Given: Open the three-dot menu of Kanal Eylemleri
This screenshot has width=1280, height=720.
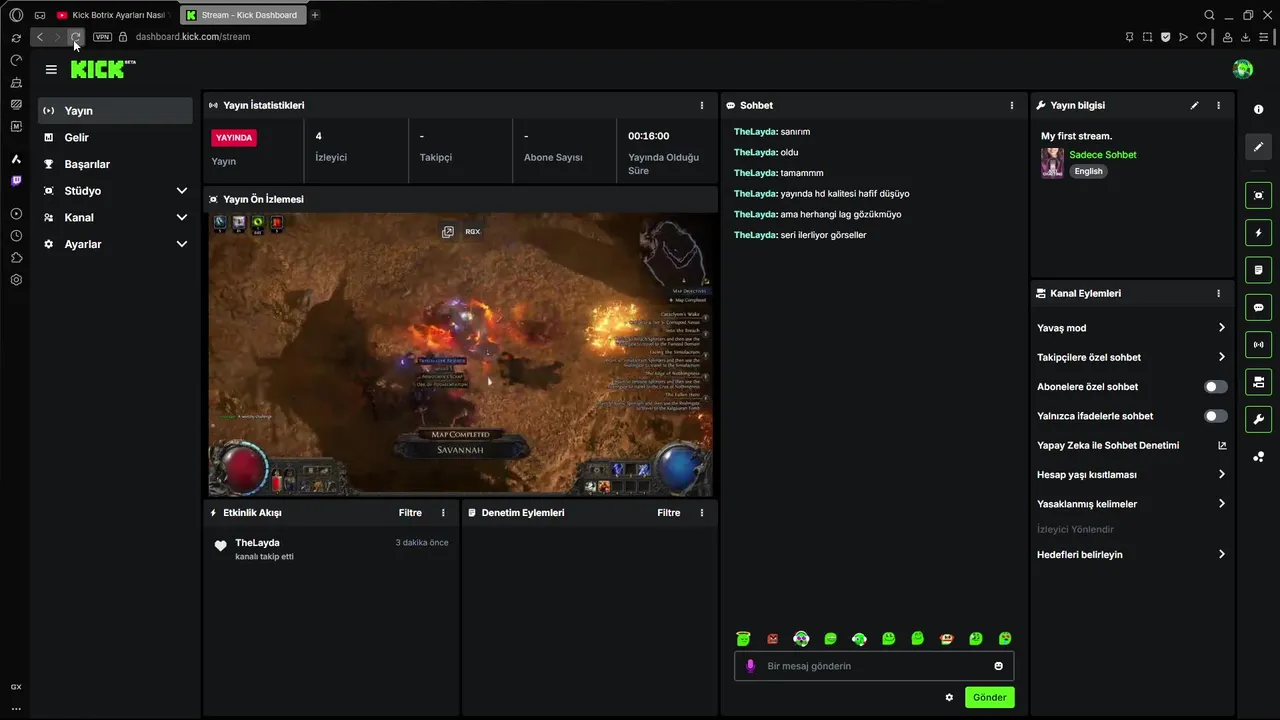Looking at the screenshot, I should [1218, 293].
